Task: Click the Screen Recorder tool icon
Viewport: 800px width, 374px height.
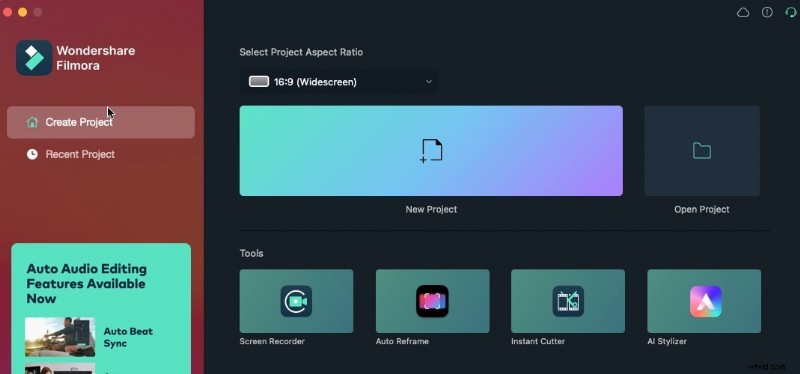Action: pos(296,301)
